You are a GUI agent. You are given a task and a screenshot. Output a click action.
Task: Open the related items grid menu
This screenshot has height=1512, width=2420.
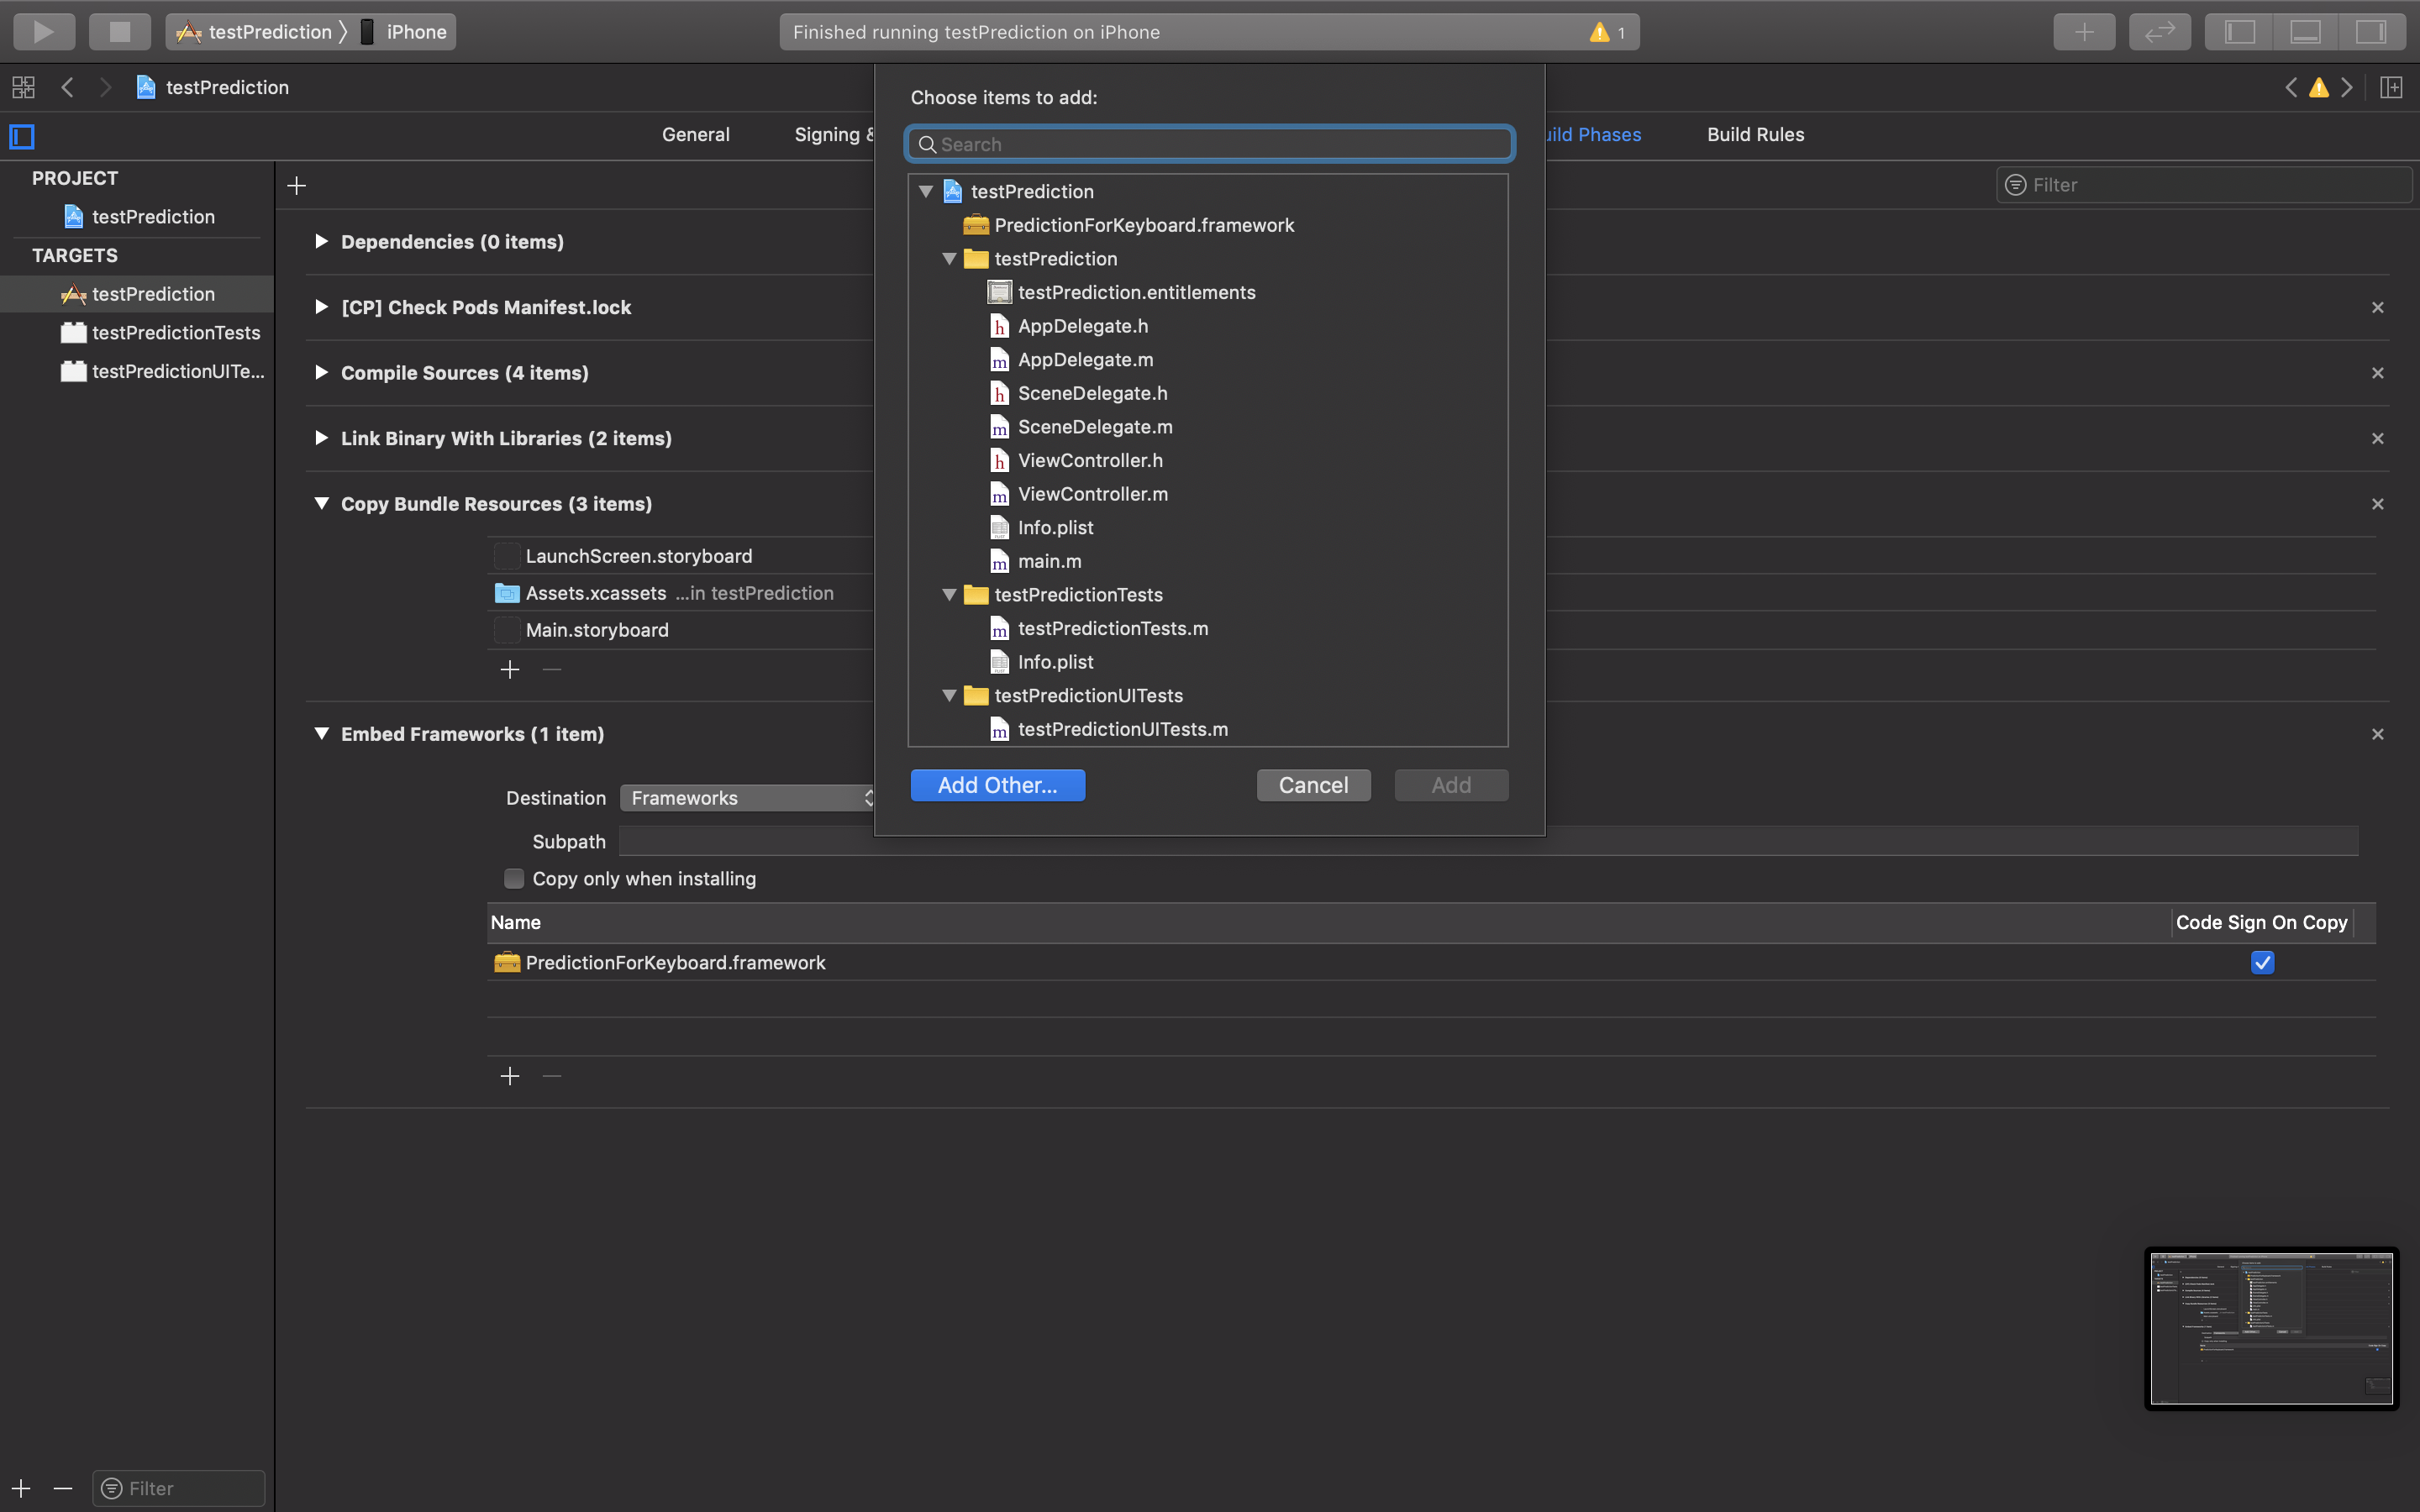coord(23,87)
